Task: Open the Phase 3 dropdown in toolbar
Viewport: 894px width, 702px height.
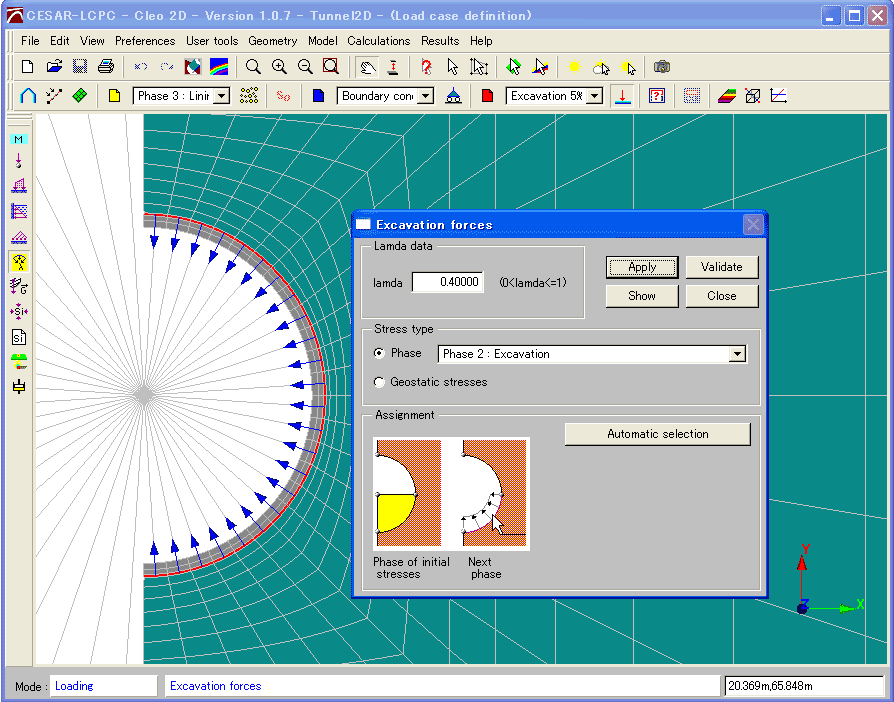Action: pos(221,96)
